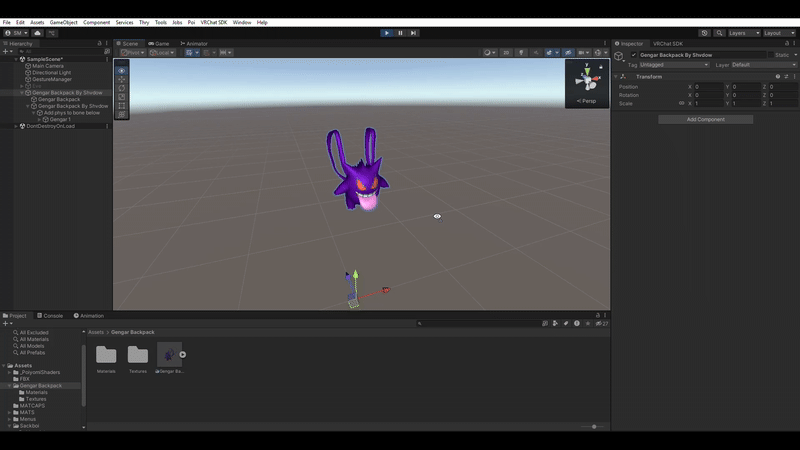The width and height of the screenshot is (800, 450).
Task: Click the Search by Label icon in Project
Action: pyautogui.click(x=566, y=323)
